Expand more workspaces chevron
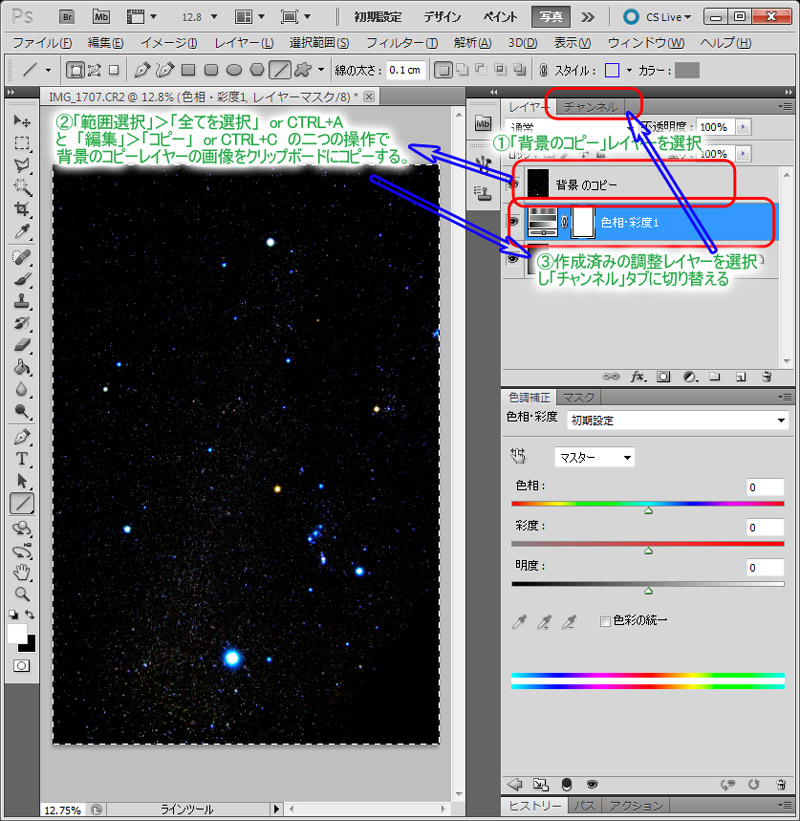The height and width of the screenshot is (821, 800). click(588, 17)
